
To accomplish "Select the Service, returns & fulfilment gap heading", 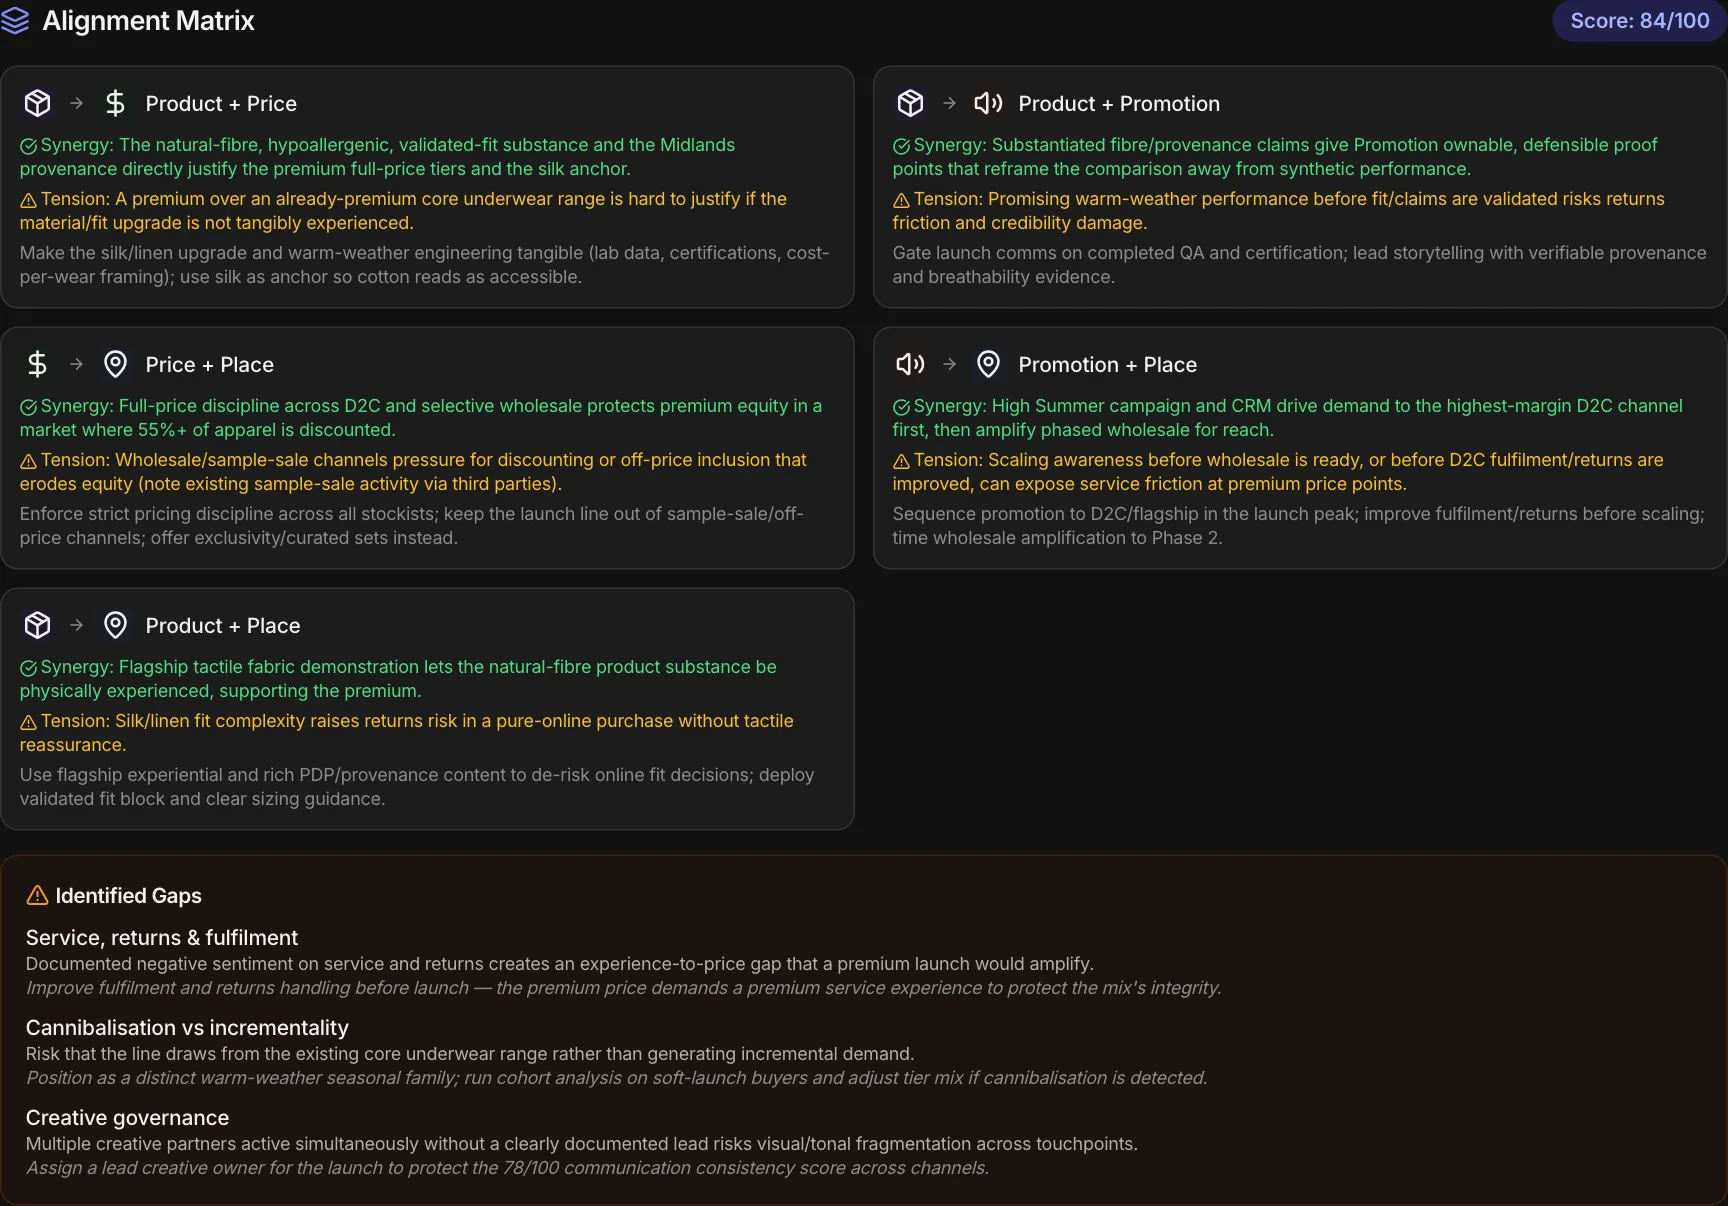I will 162,938.
